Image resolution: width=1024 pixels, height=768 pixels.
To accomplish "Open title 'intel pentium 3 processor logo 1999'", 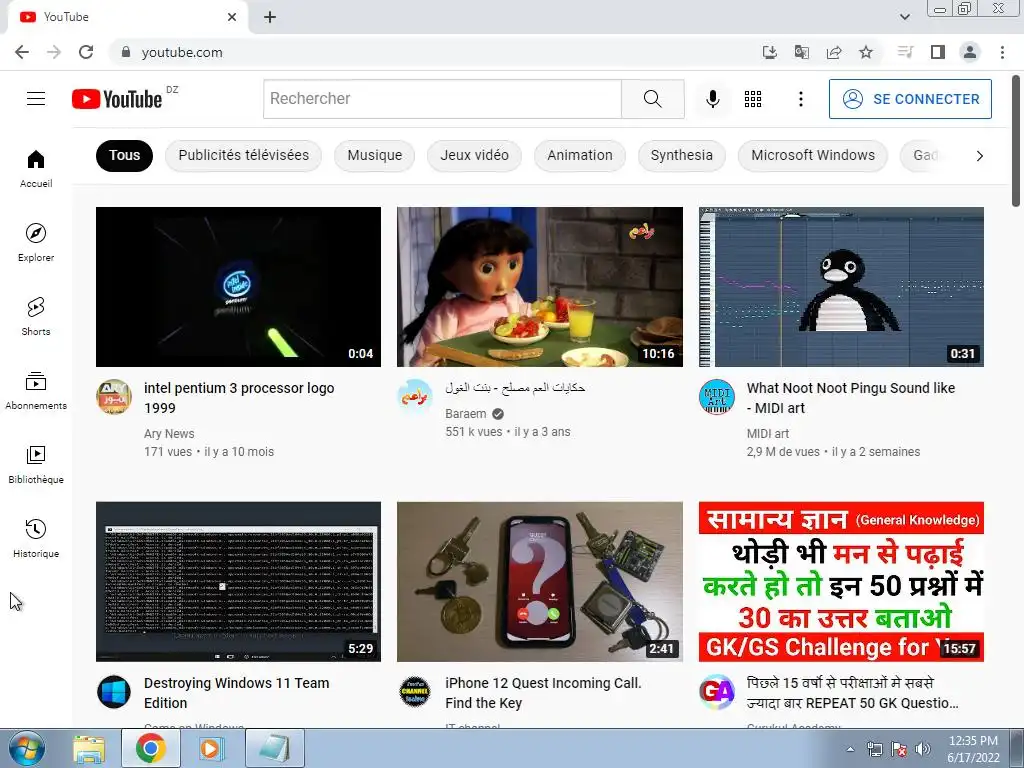I will [239, 398].
